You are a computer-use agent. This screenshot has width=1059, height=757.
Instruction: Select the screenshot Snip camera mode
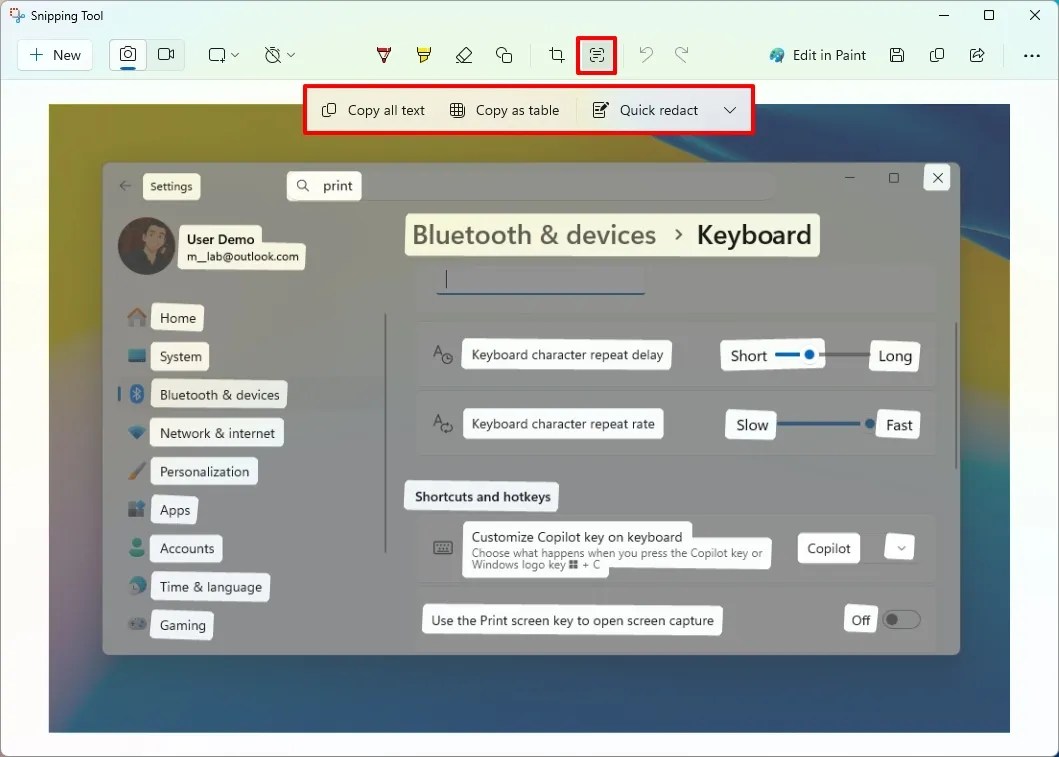[128, 55]
